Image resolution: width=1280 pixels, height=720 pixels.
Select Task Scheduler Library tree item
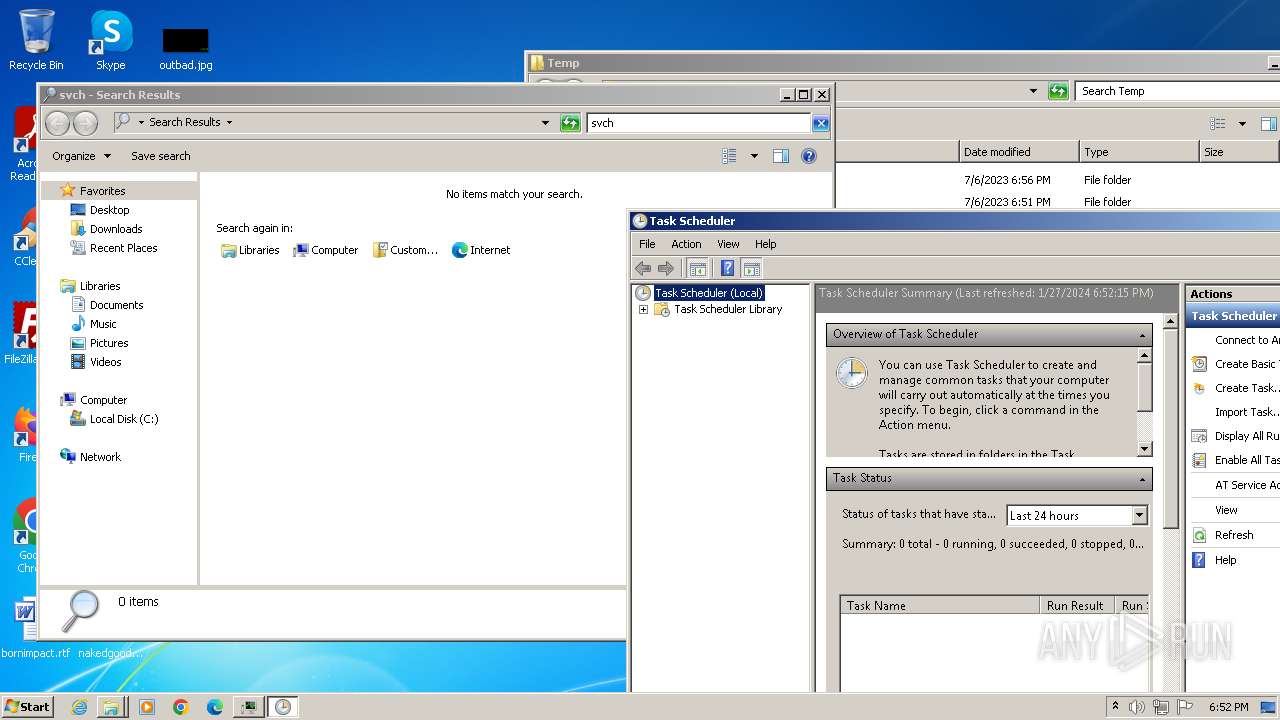click(x=728, y=310)
